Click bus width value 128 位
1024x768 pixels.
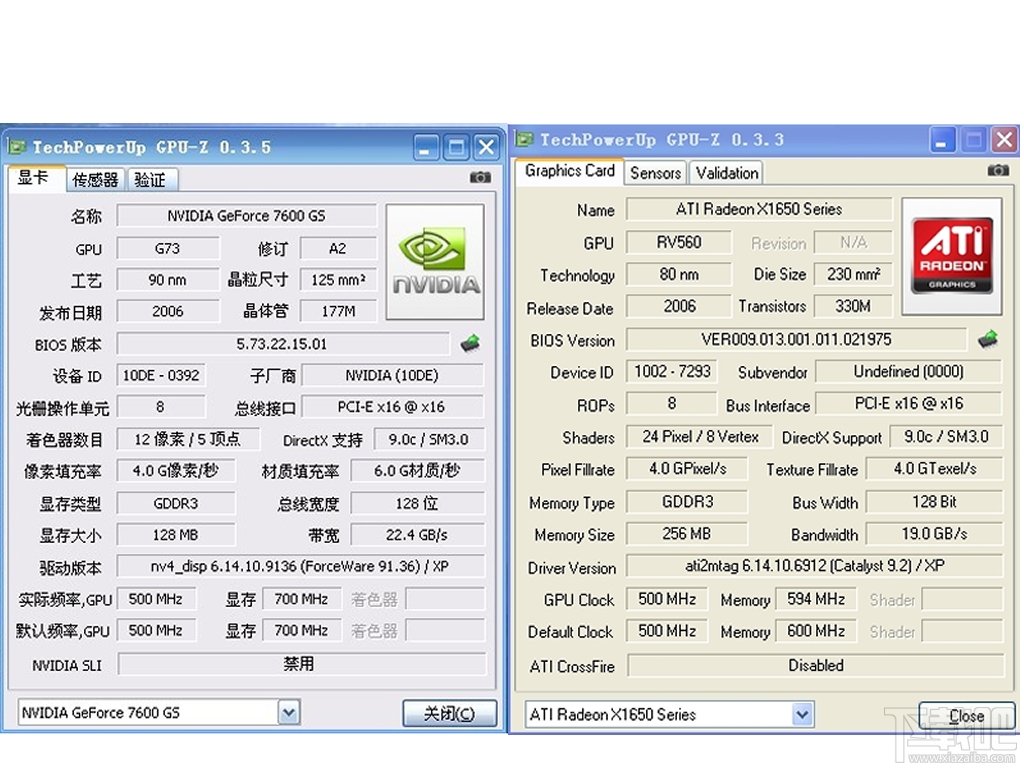point(417,504)
